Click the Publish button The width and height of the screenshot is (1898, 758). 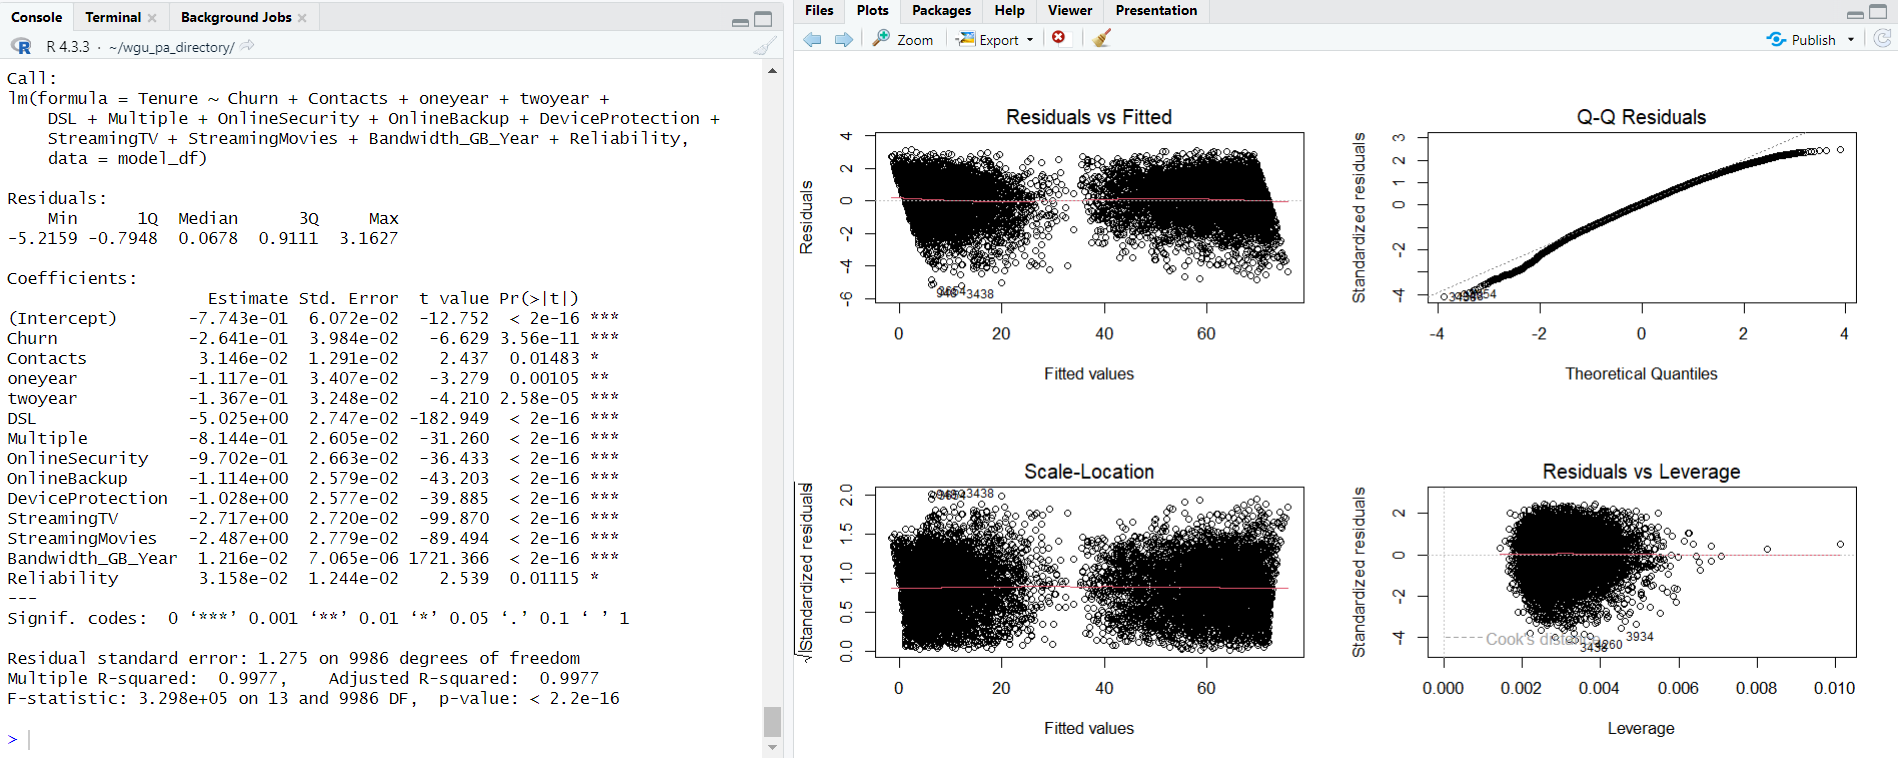1802,39
